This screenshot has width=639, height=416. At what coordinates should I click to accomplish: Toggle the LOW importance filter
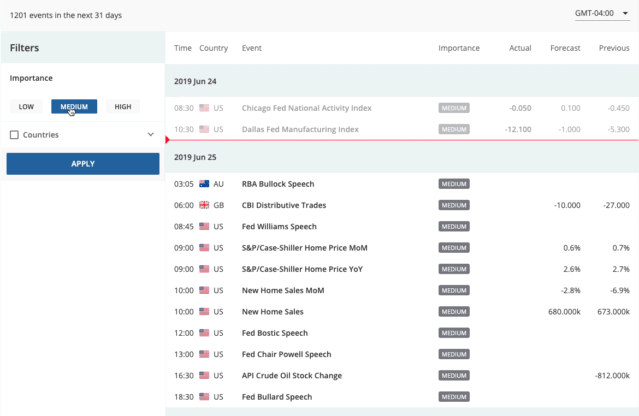coord(26,107)
